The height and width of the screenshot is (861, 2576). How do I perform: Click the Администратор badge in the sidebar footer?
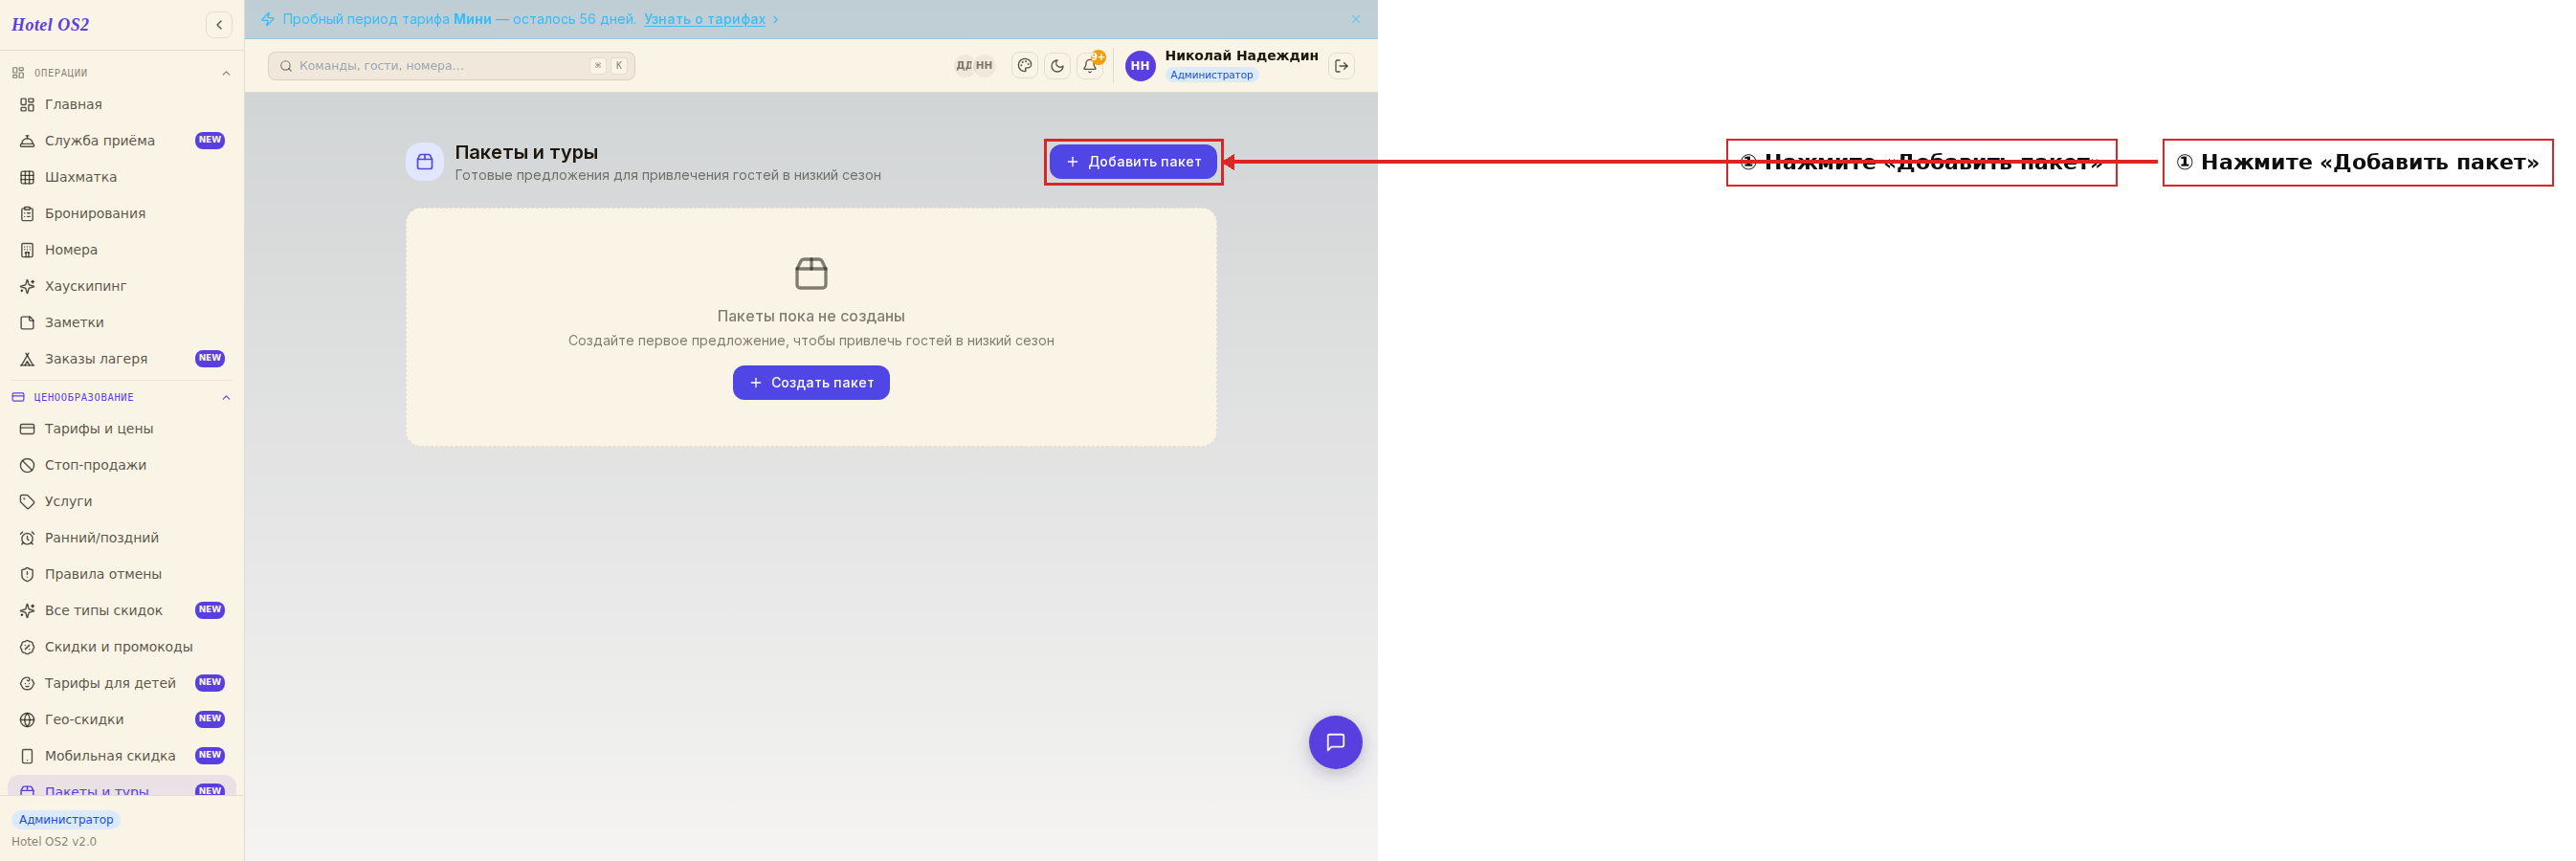click(66, 820)
